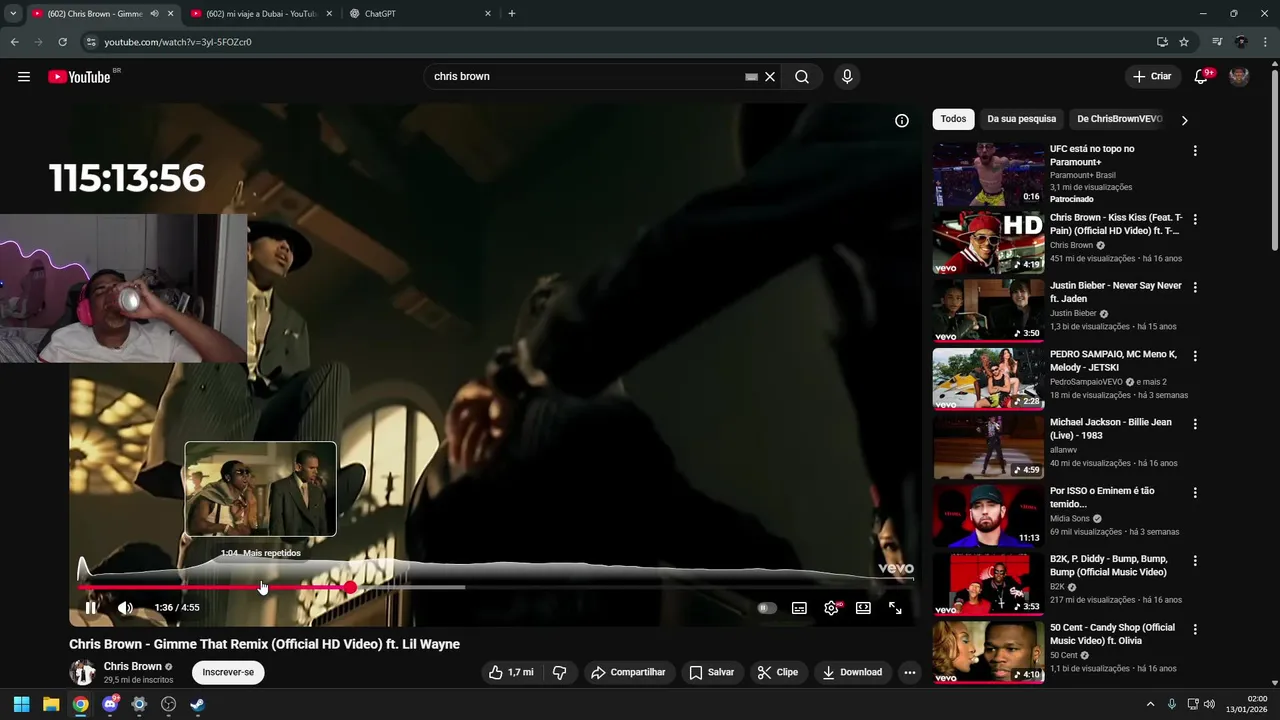Open Chris Brown channel avatar
This screenshot has width=1280, height=720.
pos(82,672)
